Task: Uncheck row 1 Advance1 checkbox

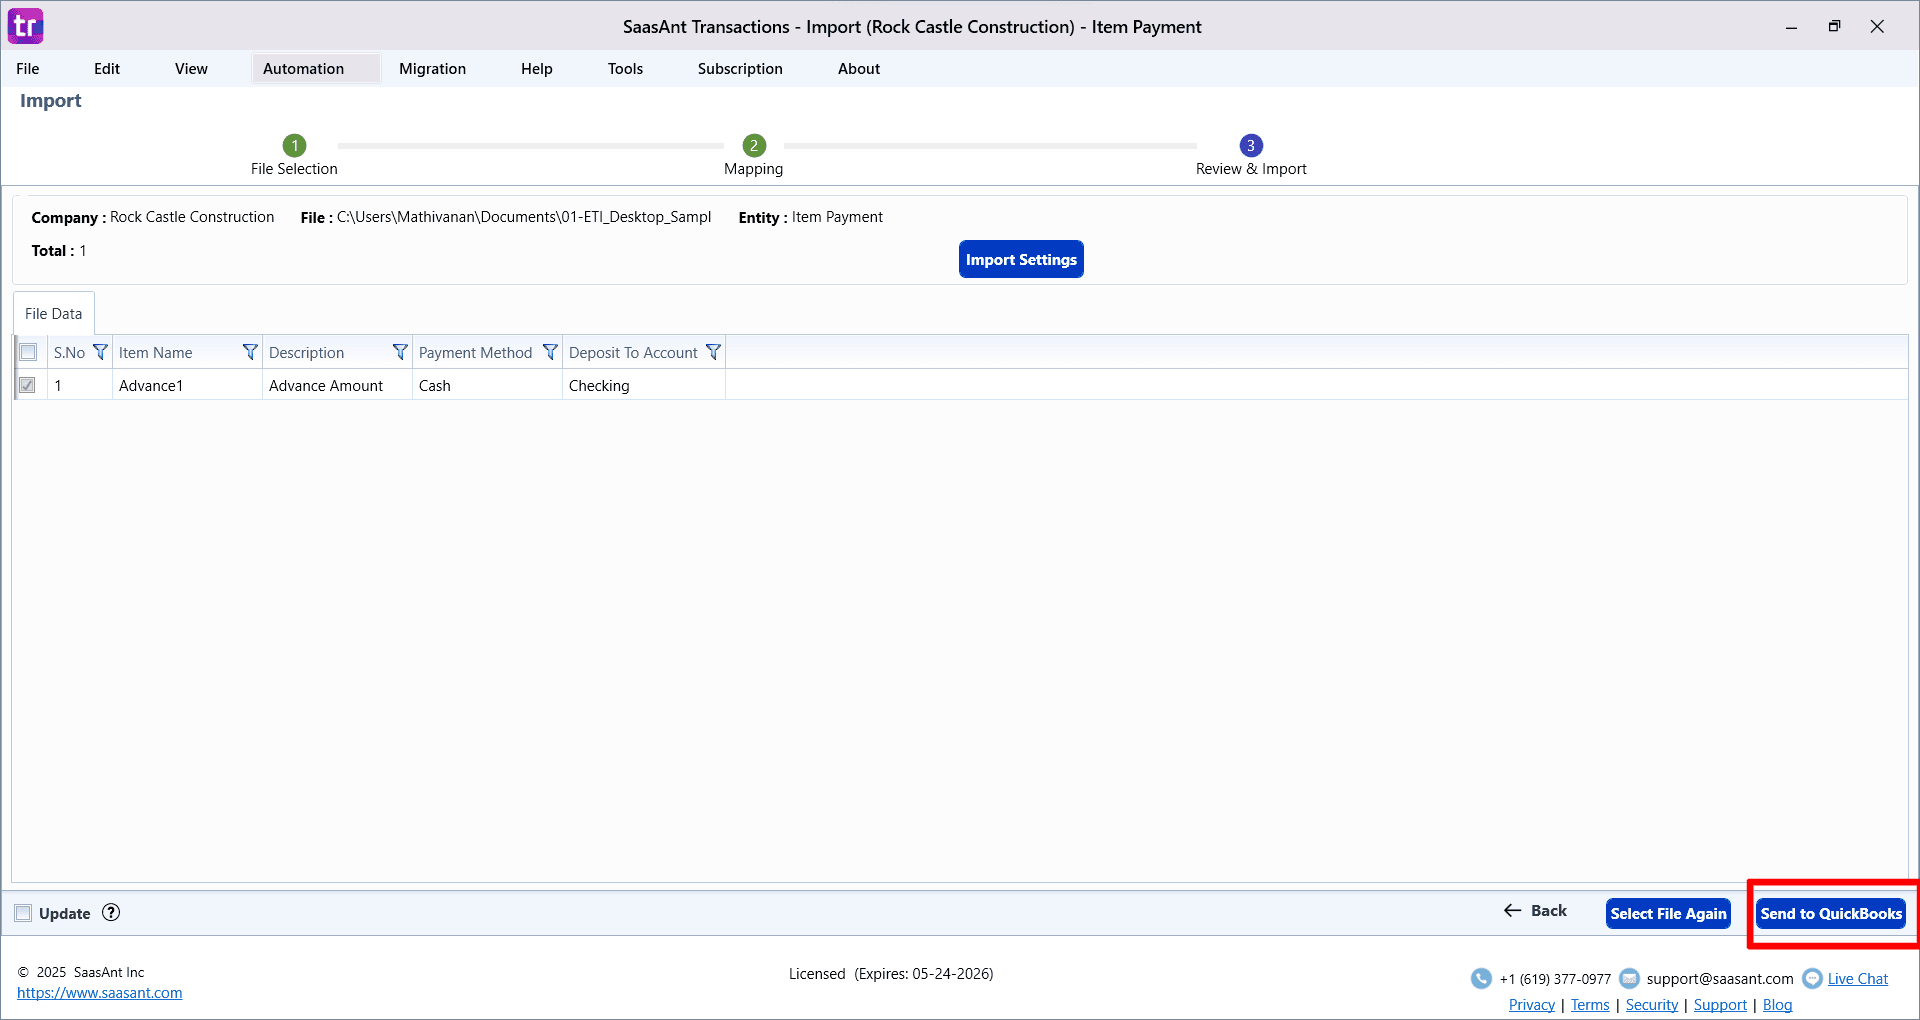Action: tap(28, 385)
